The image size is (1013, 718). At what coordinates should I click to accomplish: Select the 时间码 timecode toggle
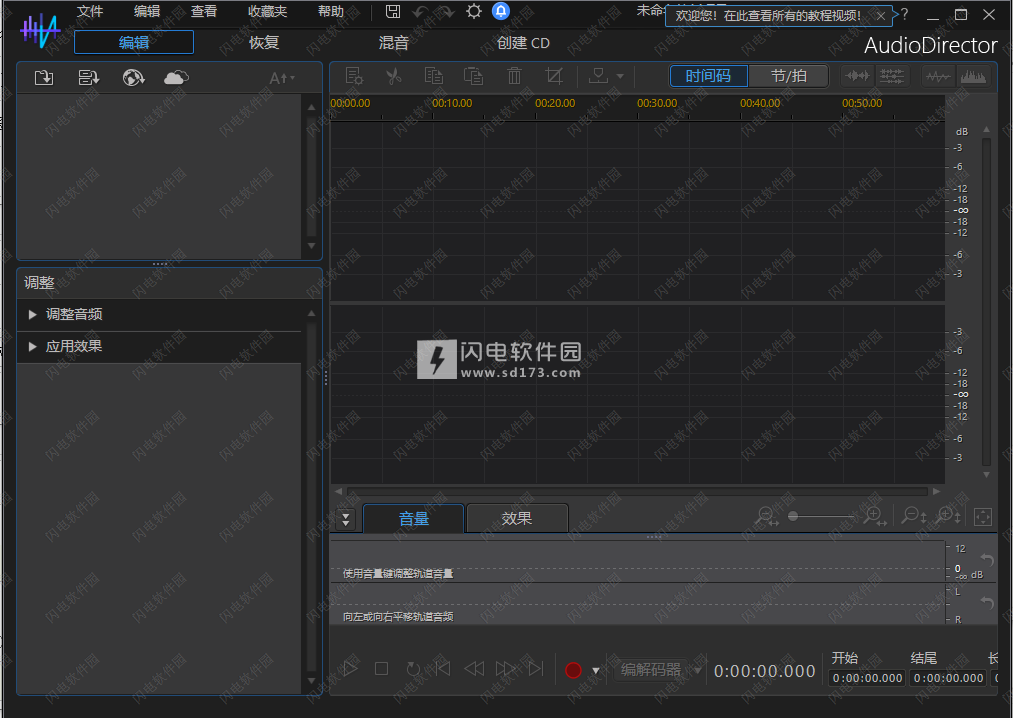[708, 76]
